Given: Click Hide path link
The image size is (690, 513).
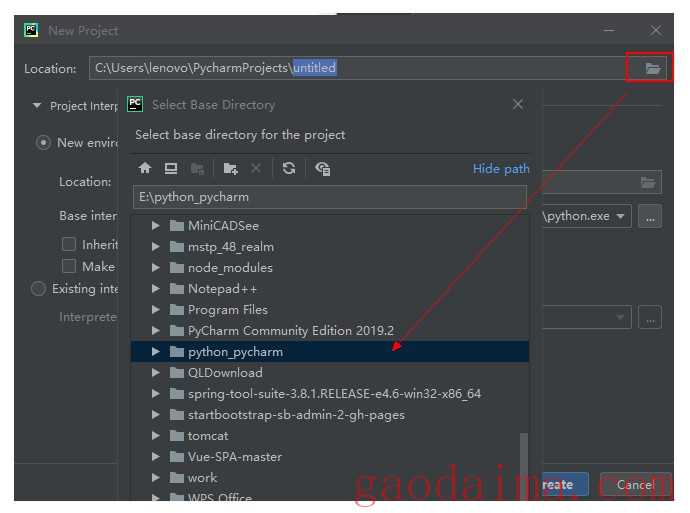Looking at the screenshot, I should 501,169.
